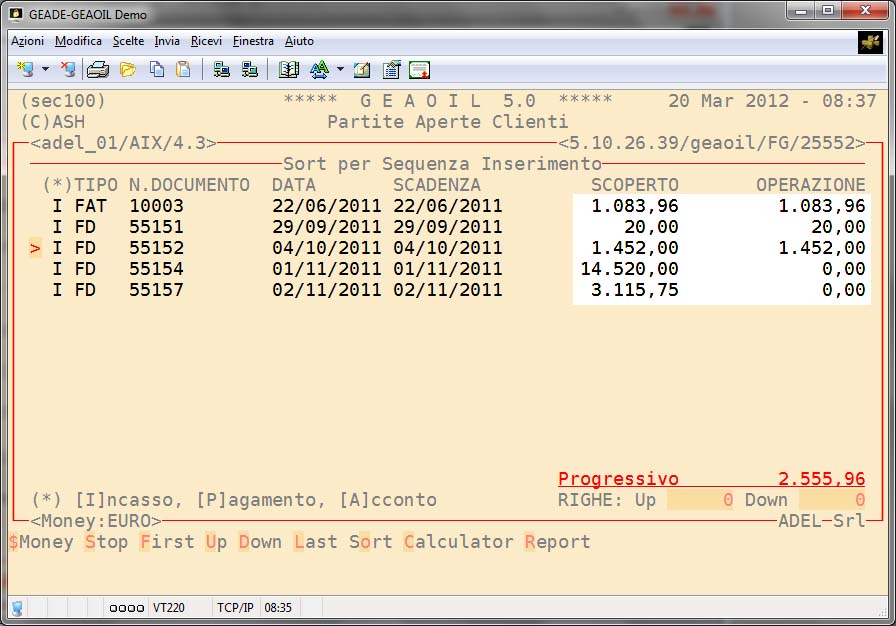Image resolution: width=896 pixels, height=626 pixels.
Task: Click the connection status icon in status bar
Action: pos(17,607)
